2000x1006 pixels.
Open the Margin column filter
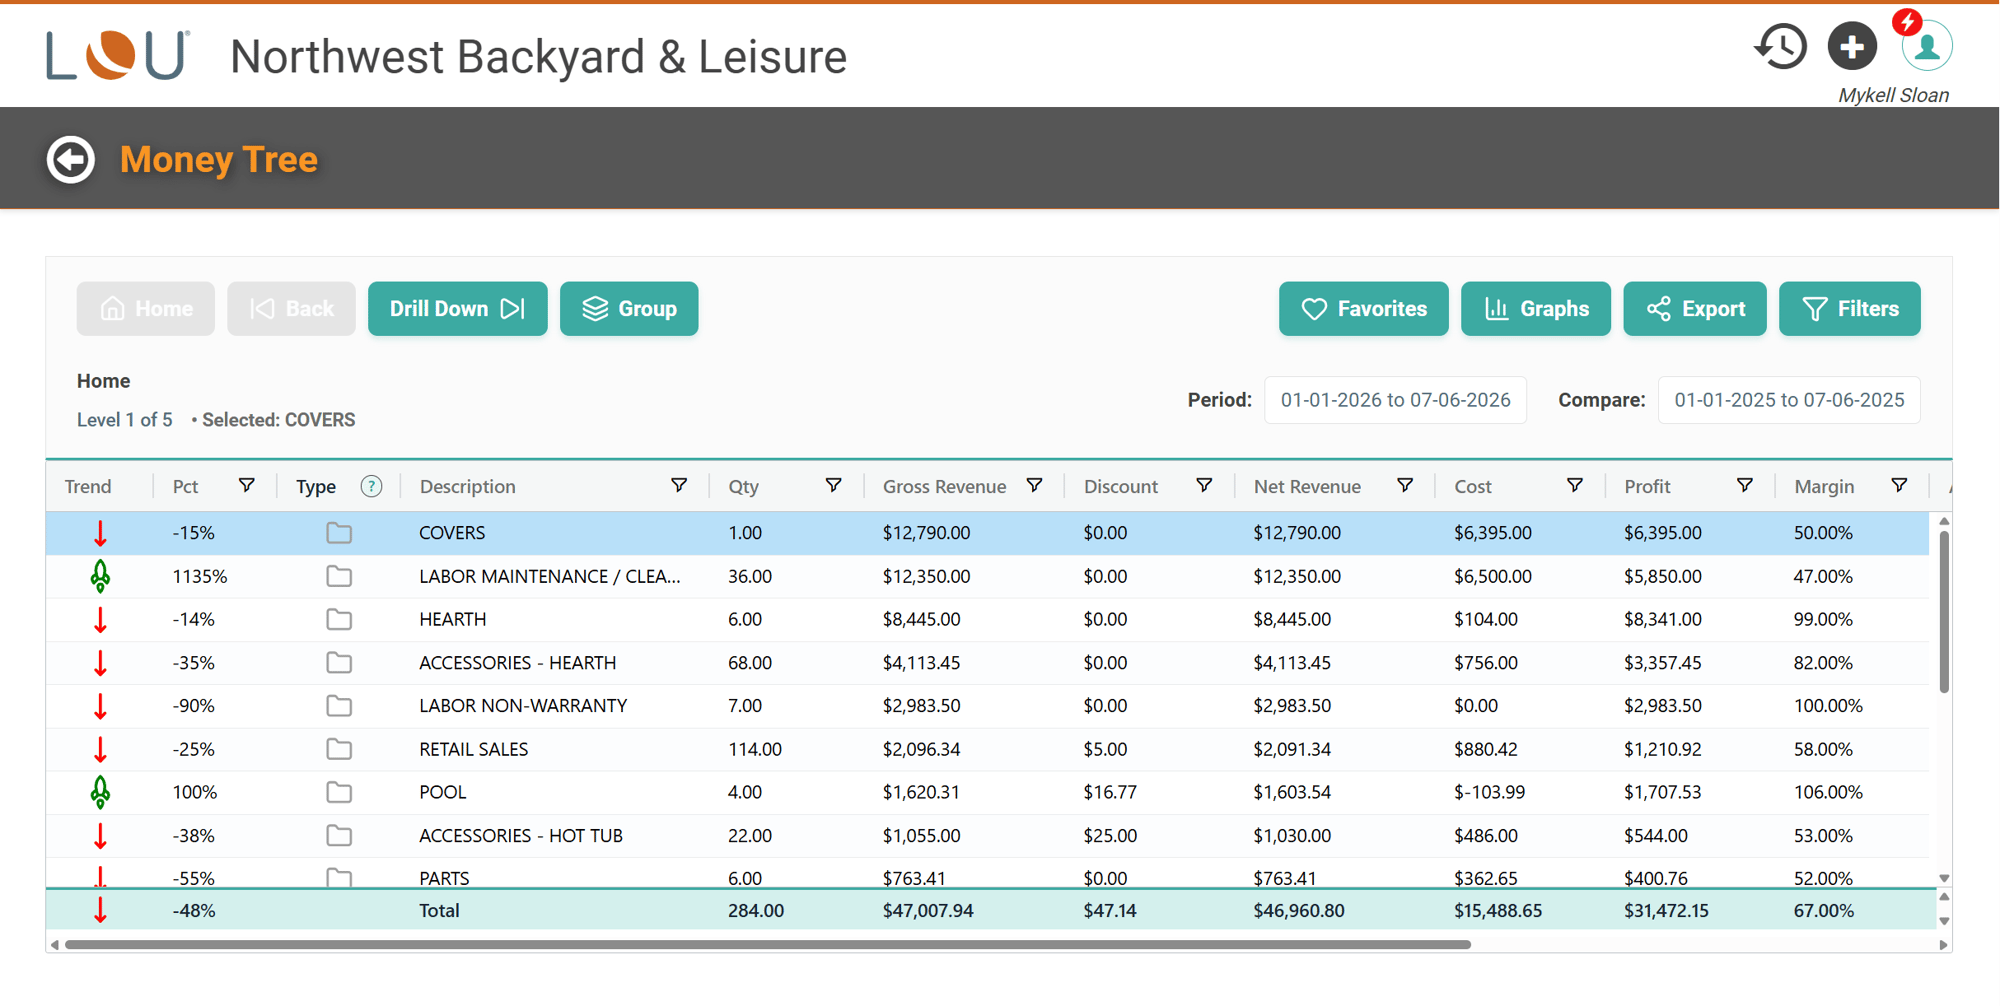pyautogui.click(x=1899, y=486)
